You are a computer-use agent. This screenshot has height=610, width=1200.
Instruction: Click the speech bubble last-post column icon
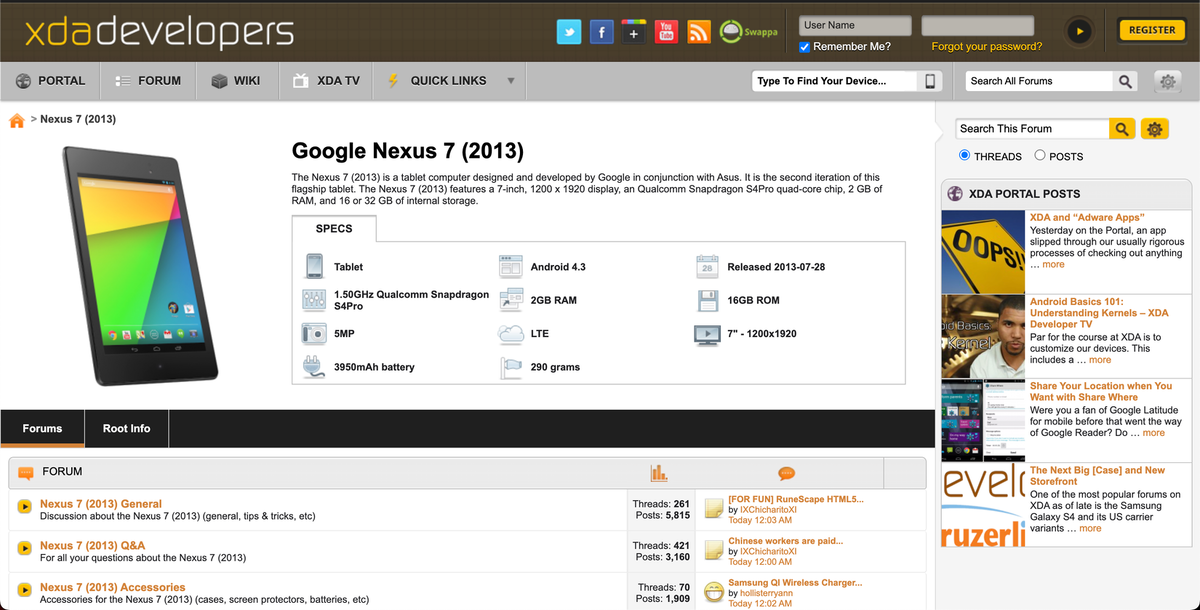tap(786, 473)
